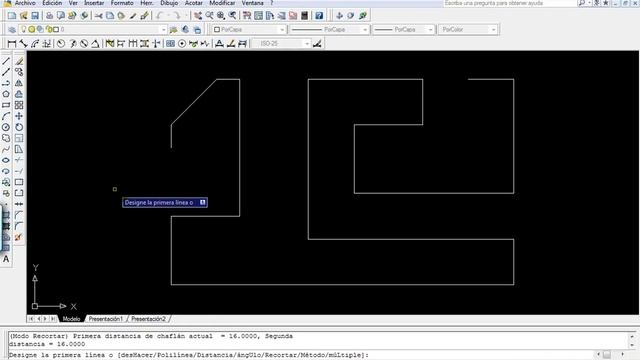
Task: Click the Angular dimension icon
Action: pyautogui.click(x=95, y=44)
